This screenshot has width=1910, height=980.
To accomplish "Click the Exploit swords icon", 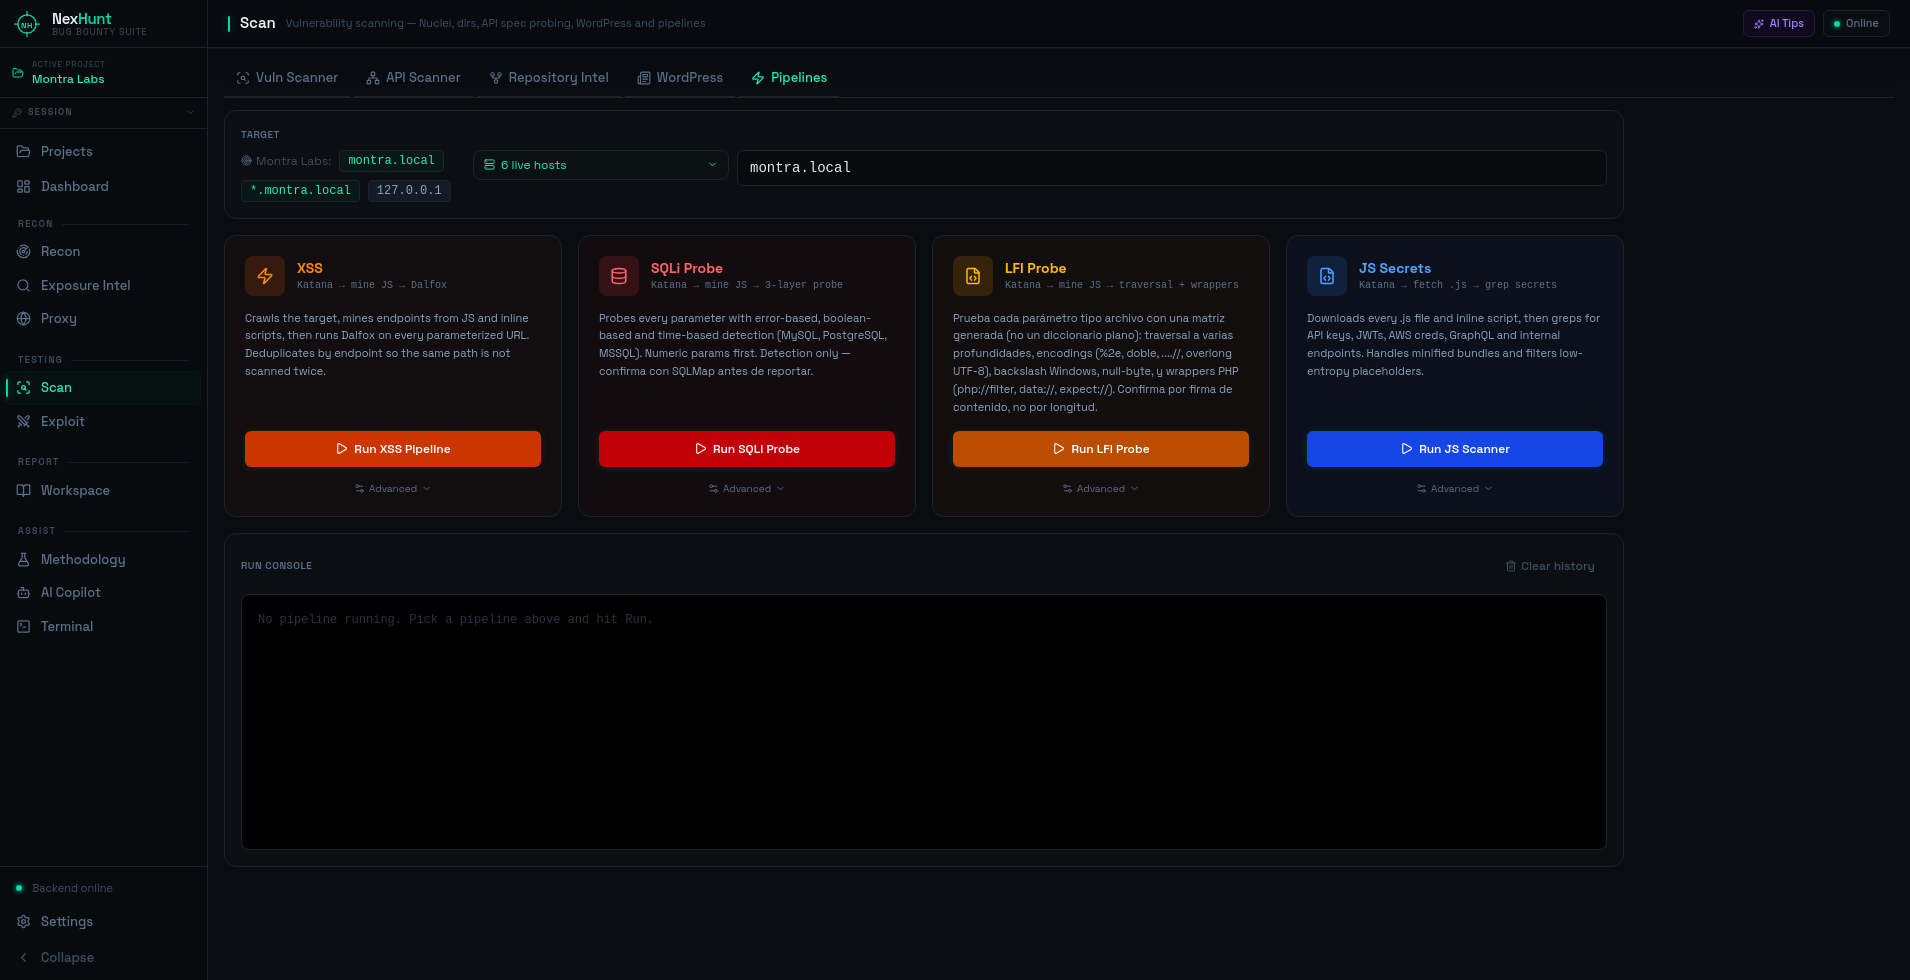I will tap(24, 421).
